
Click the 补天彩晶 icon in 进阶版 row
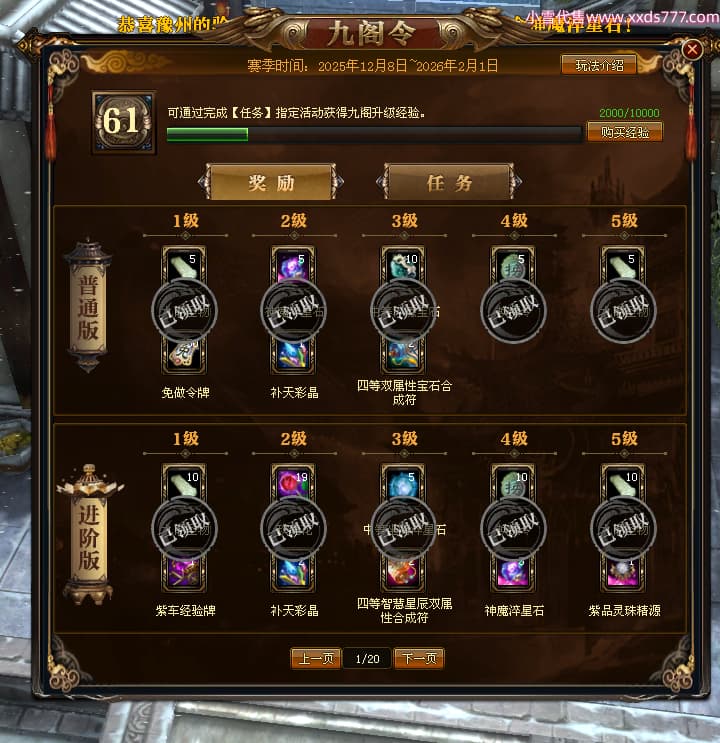293,573
